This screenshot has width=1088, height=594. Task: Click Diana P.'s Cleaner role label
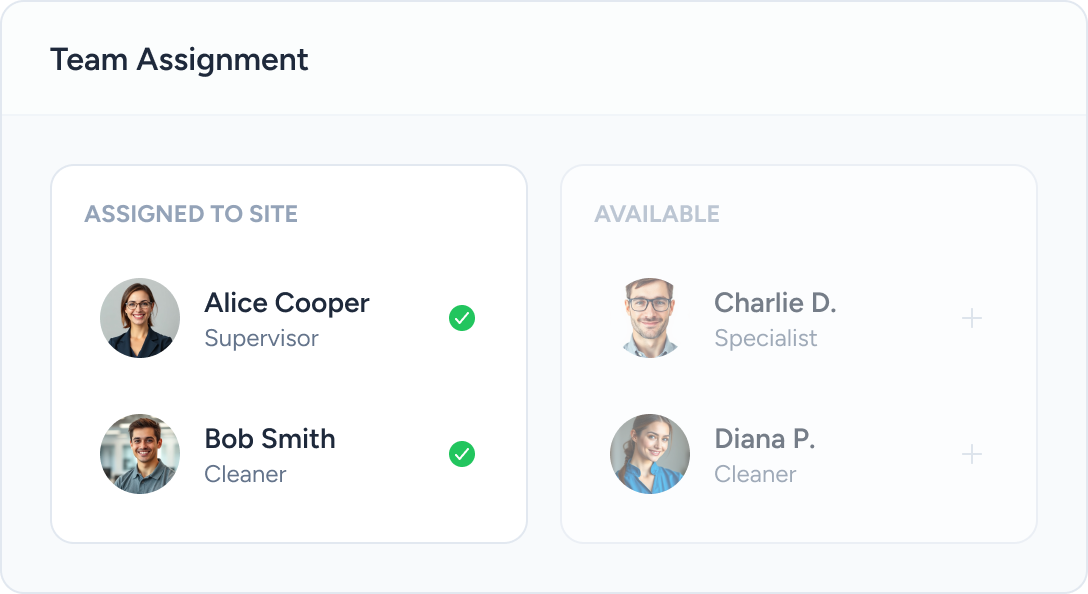tap(755, 474)
